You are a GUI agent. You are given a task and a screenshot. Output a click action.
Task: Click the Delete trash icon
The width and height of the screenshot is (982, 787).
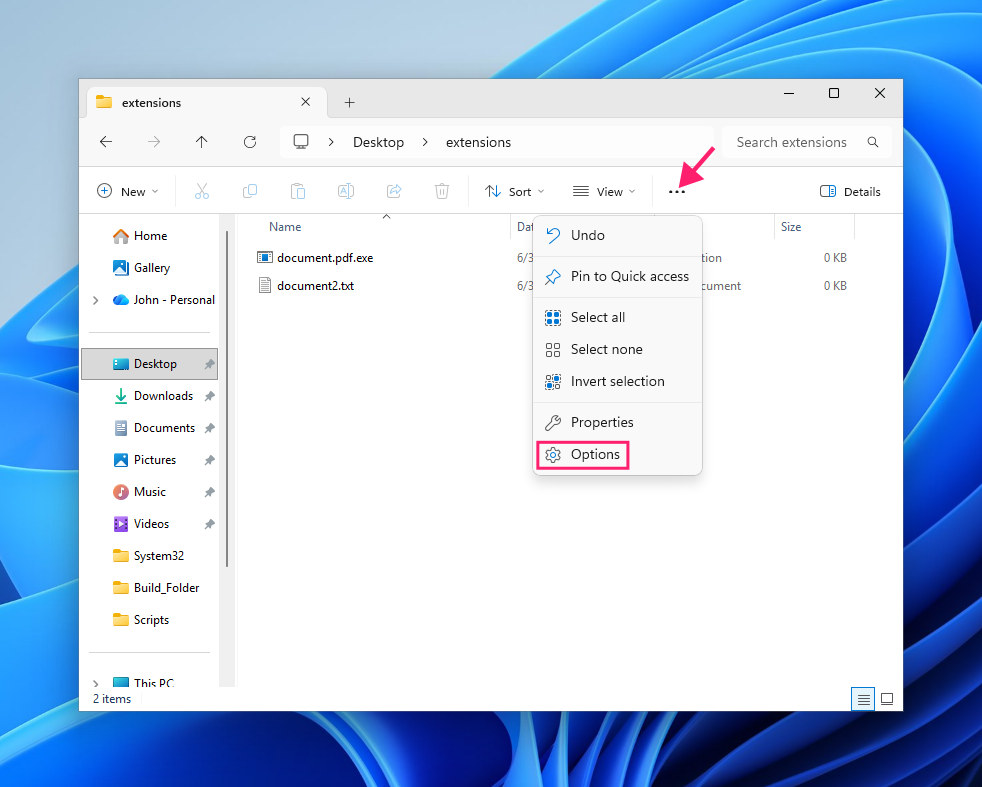click(442, 192)
